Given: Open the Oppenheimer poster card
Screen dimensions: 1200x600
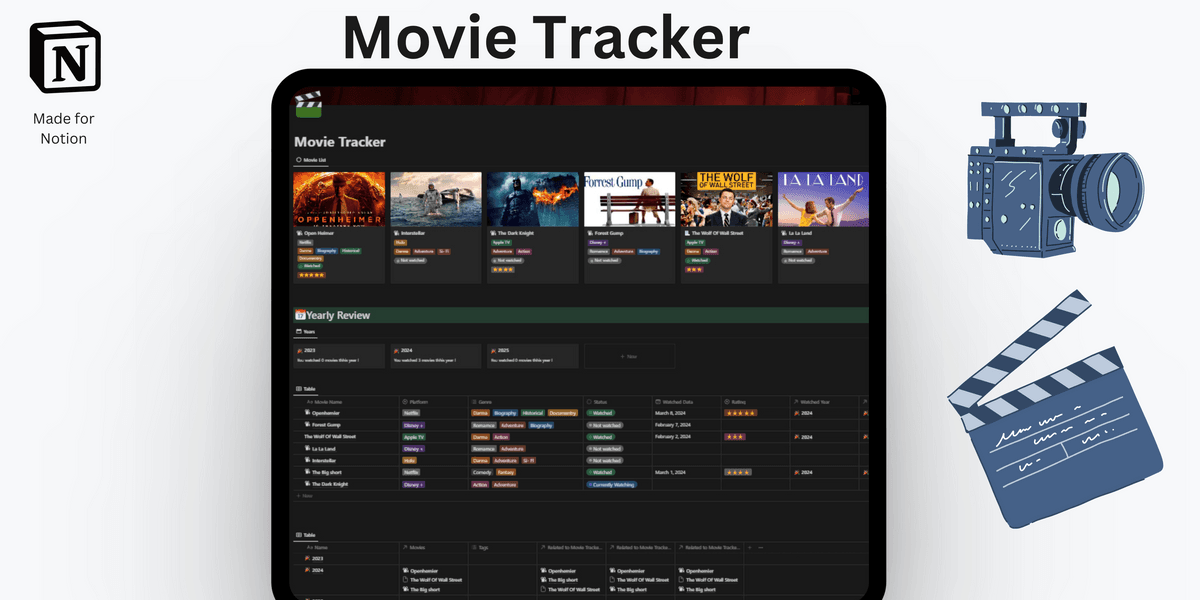Looking at the screenshot, I should [338, 198].
